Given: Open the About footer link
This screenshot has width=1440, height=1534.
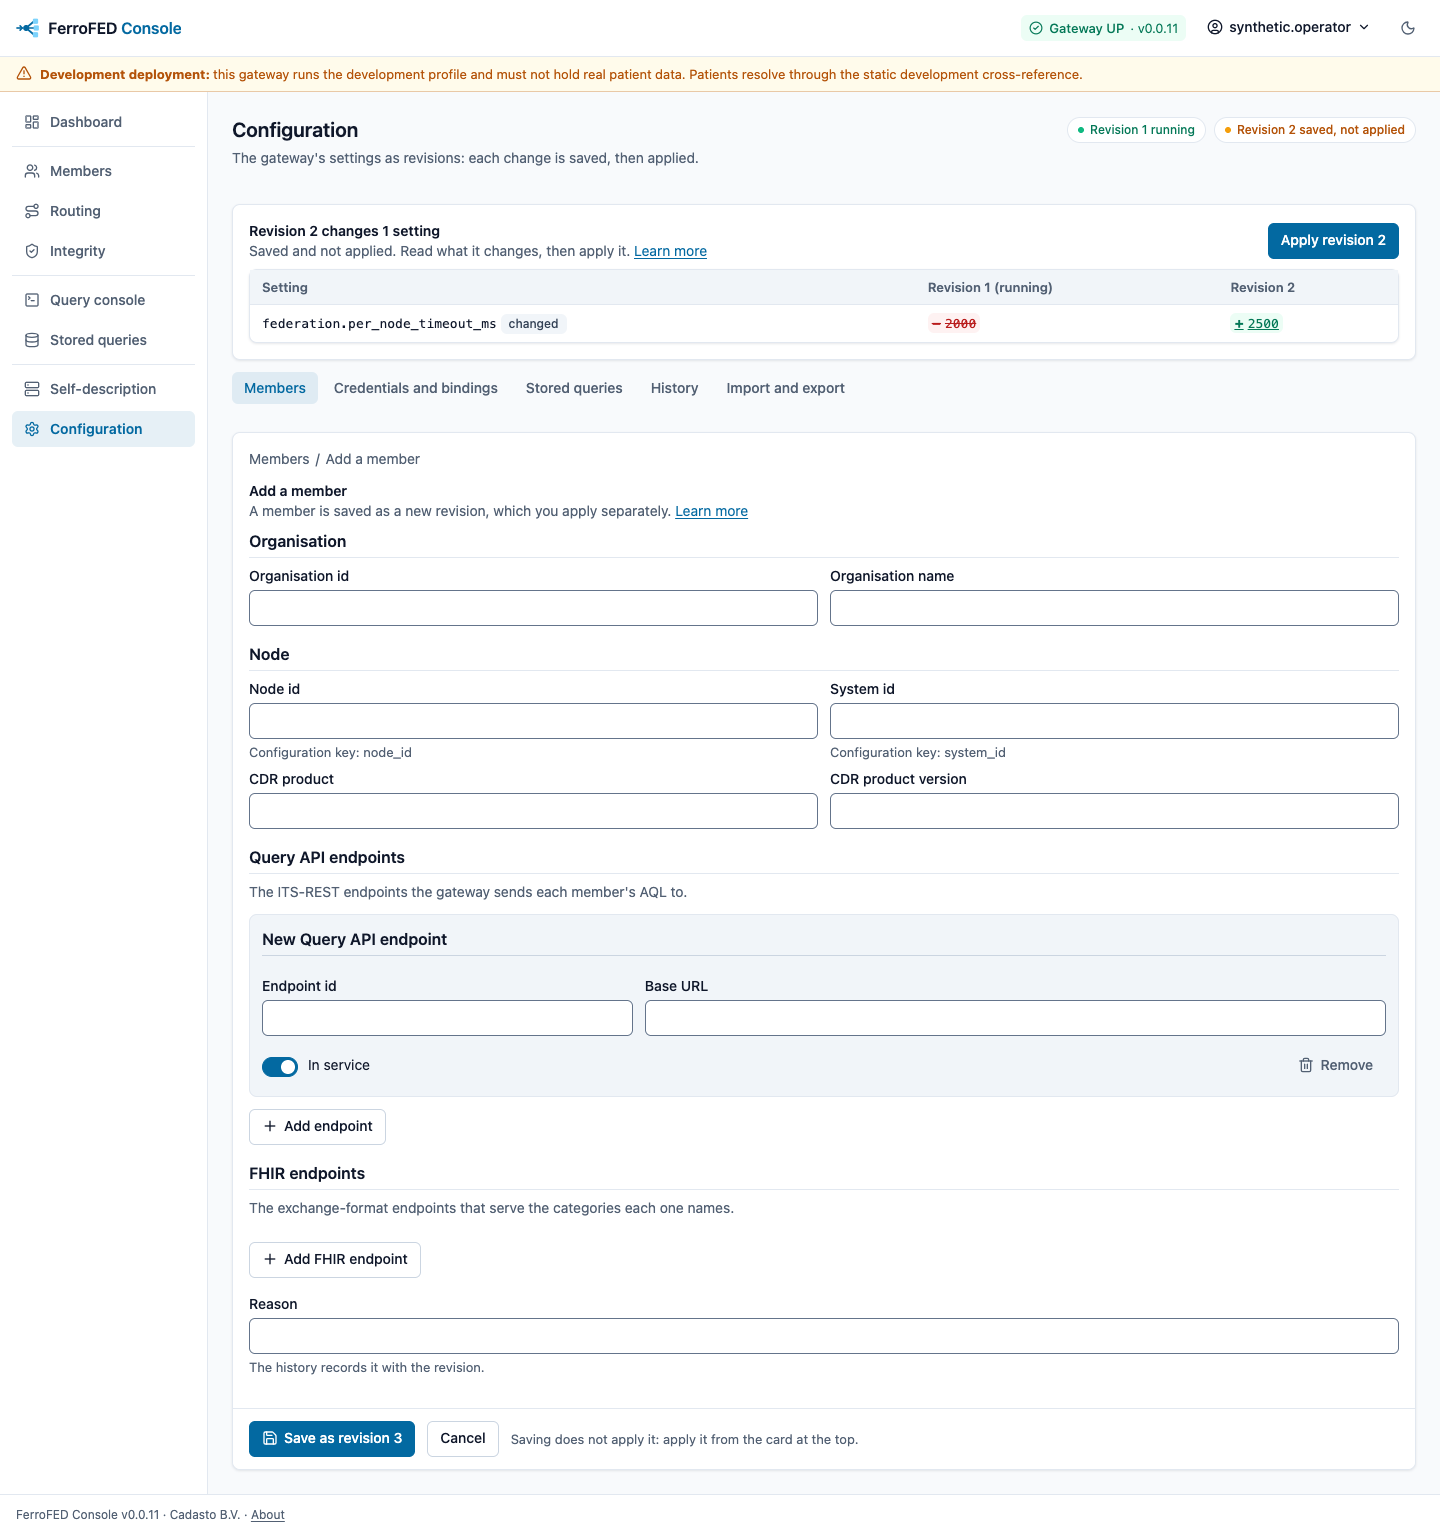Looking at the screenshot, I should pyautogui.click(x=268, y=1515).
